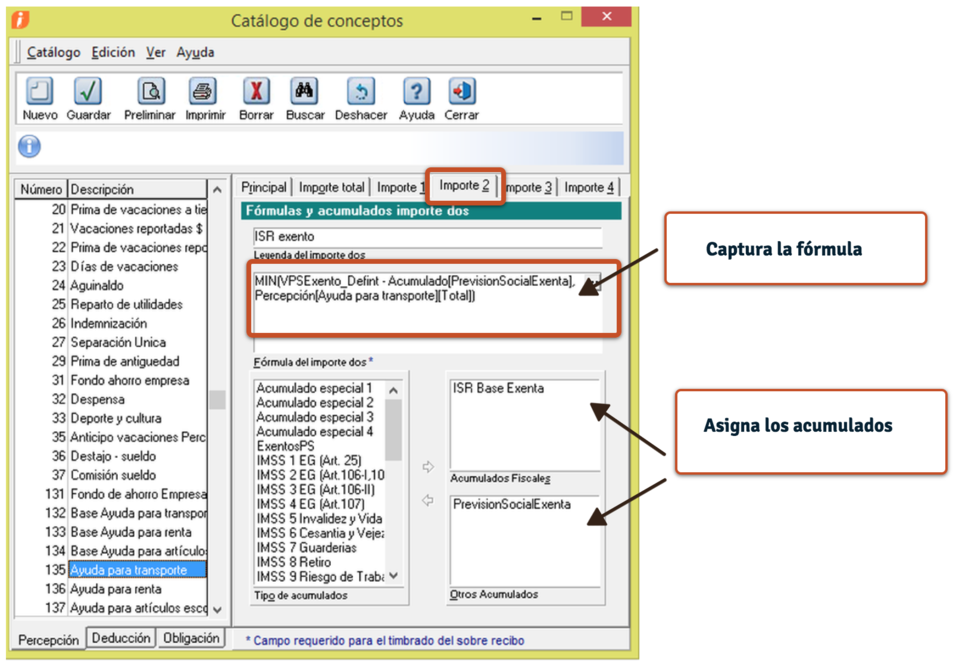Viewport: 956px width, 667px height.
Task: Open the Ayuda menu in menu bar
Action: coord(195,52)
